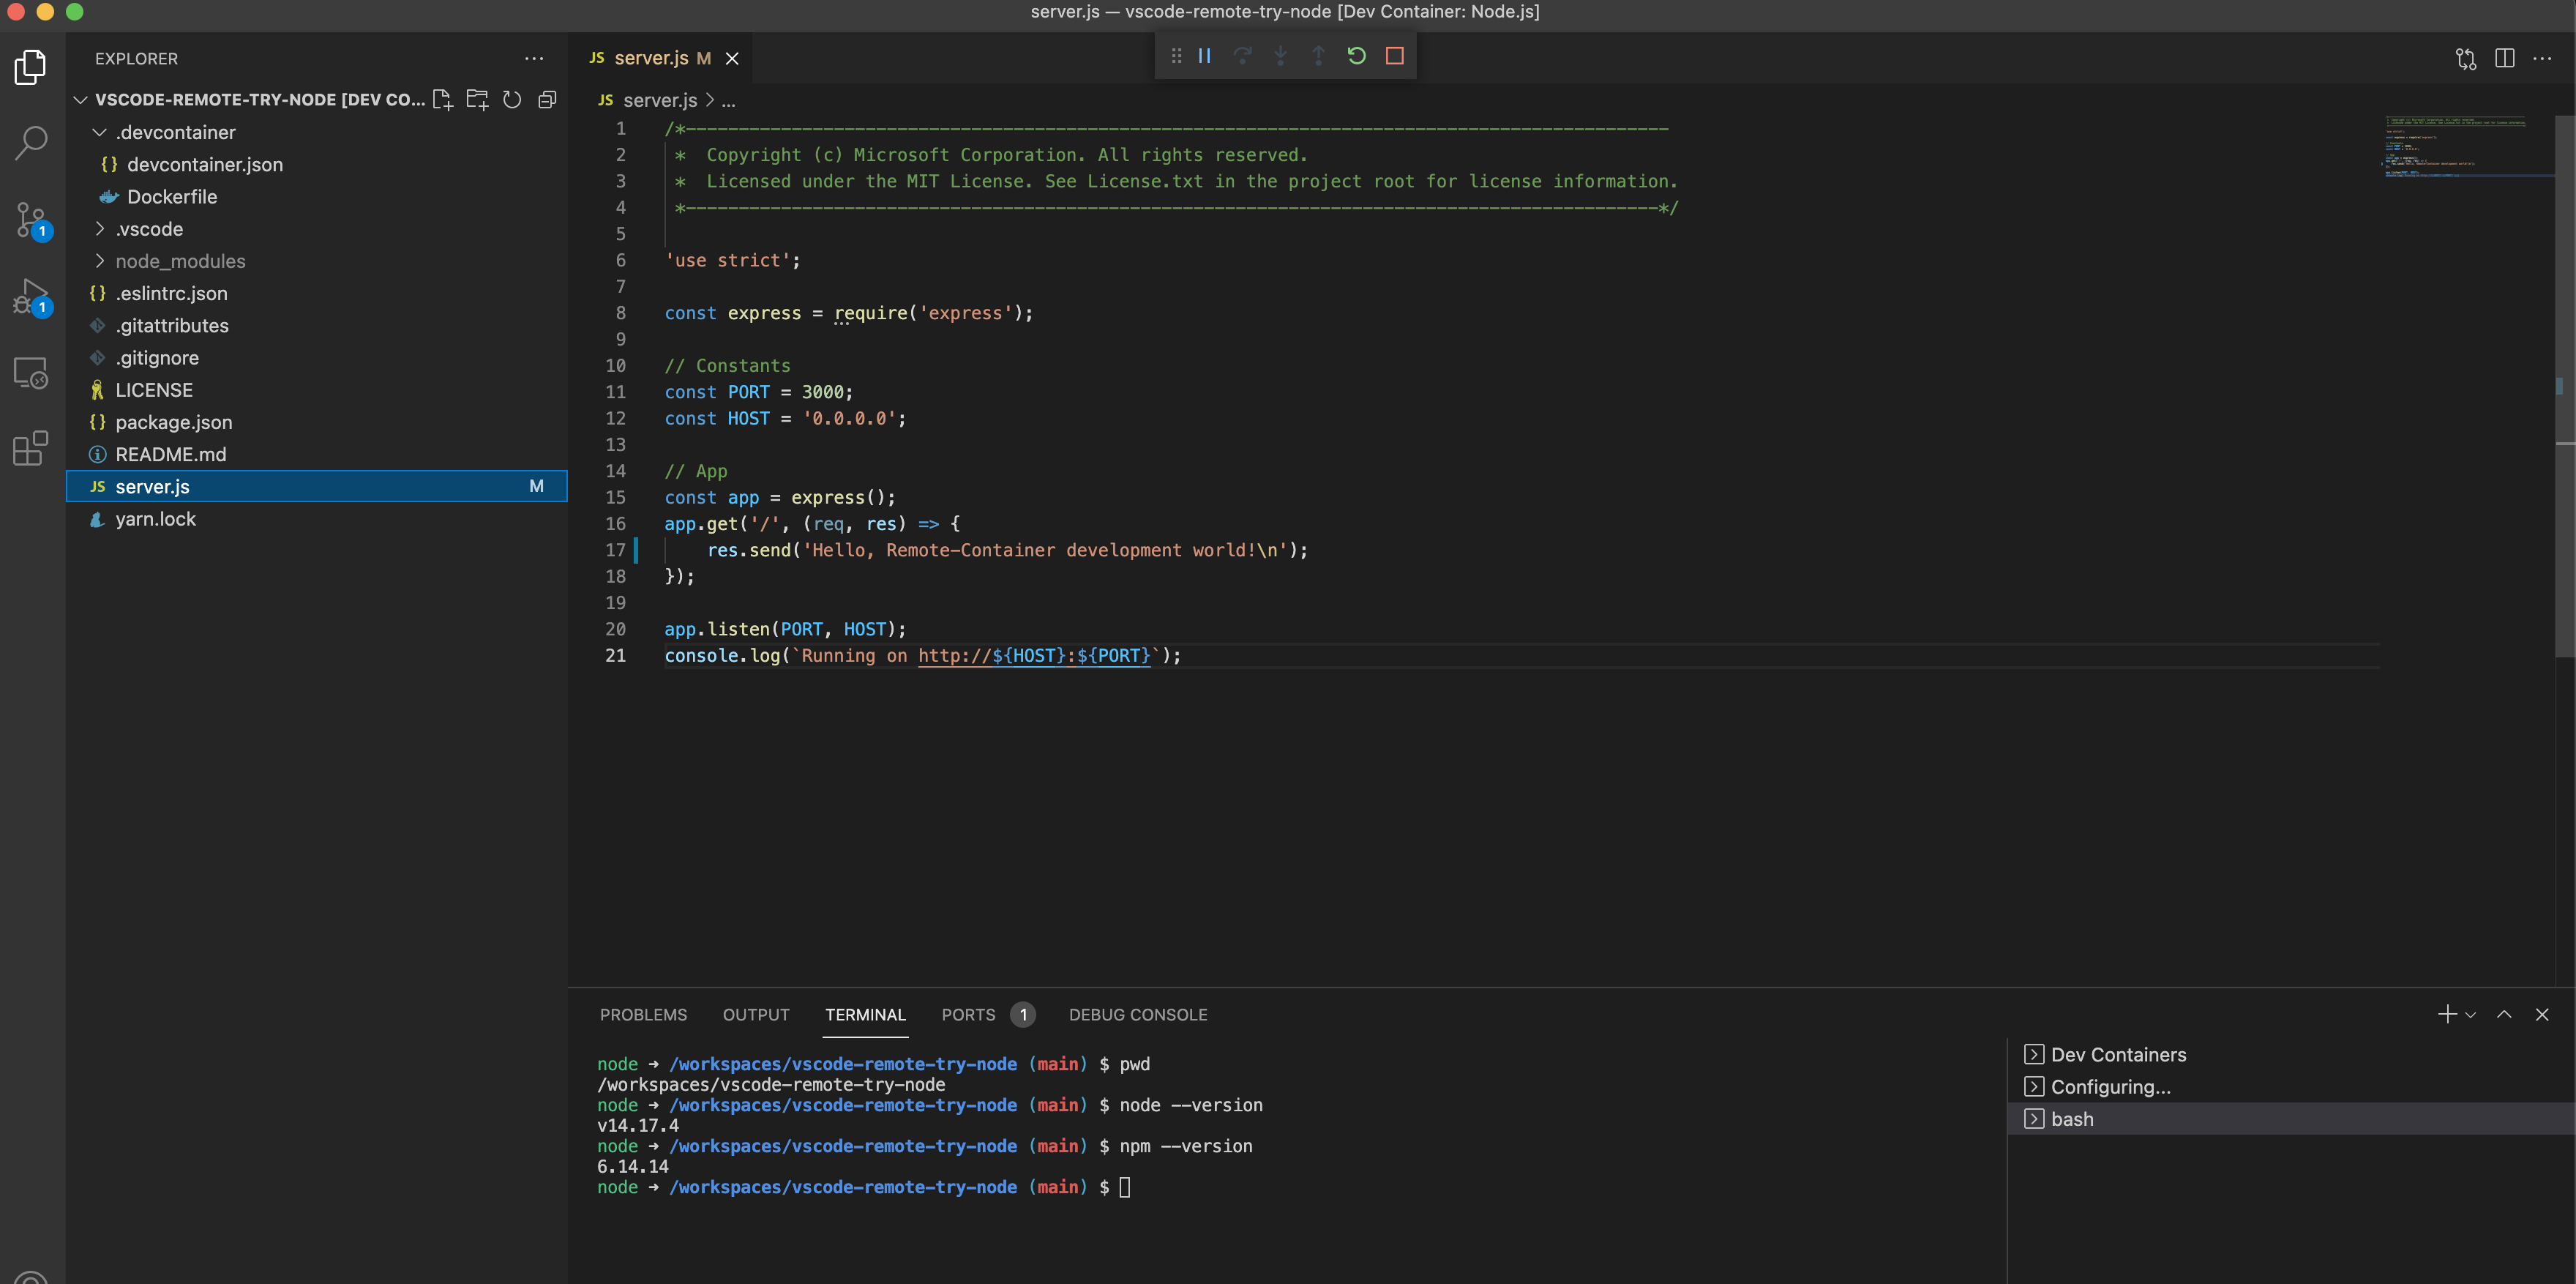Pause program execution in the debug toolbar
Image resolution: width=2576 pixels, height=1284 pixels.
1204,55
